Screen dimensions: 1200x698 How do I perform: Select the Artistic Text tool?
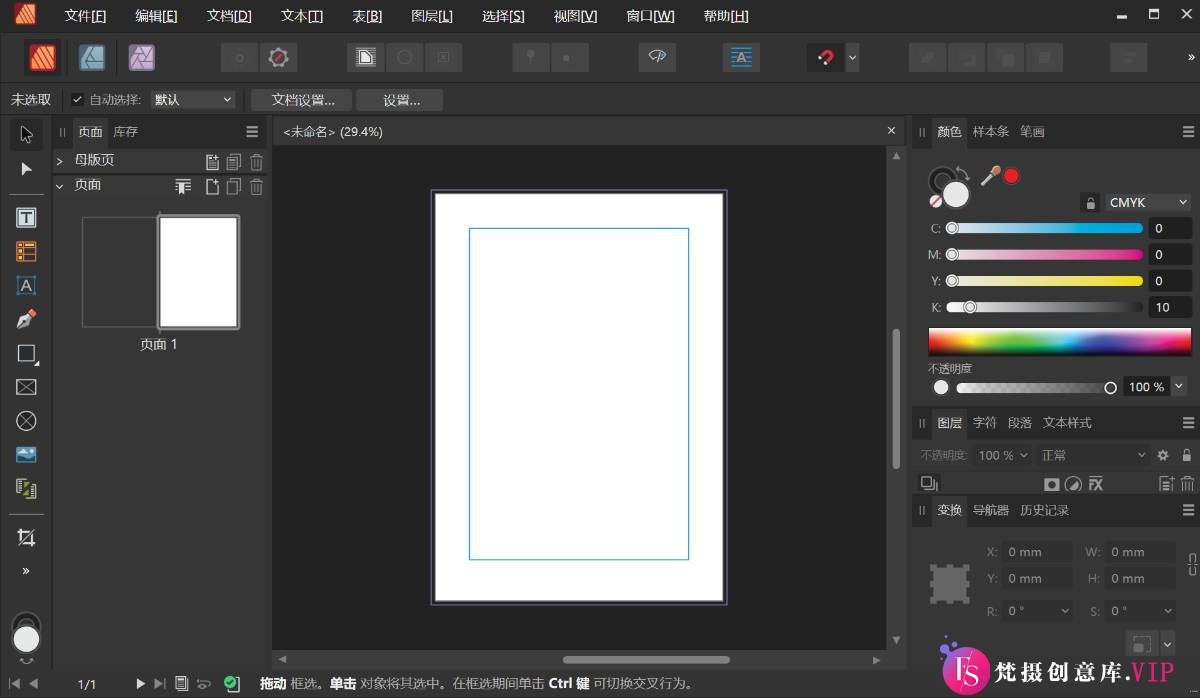coord(26,285)
